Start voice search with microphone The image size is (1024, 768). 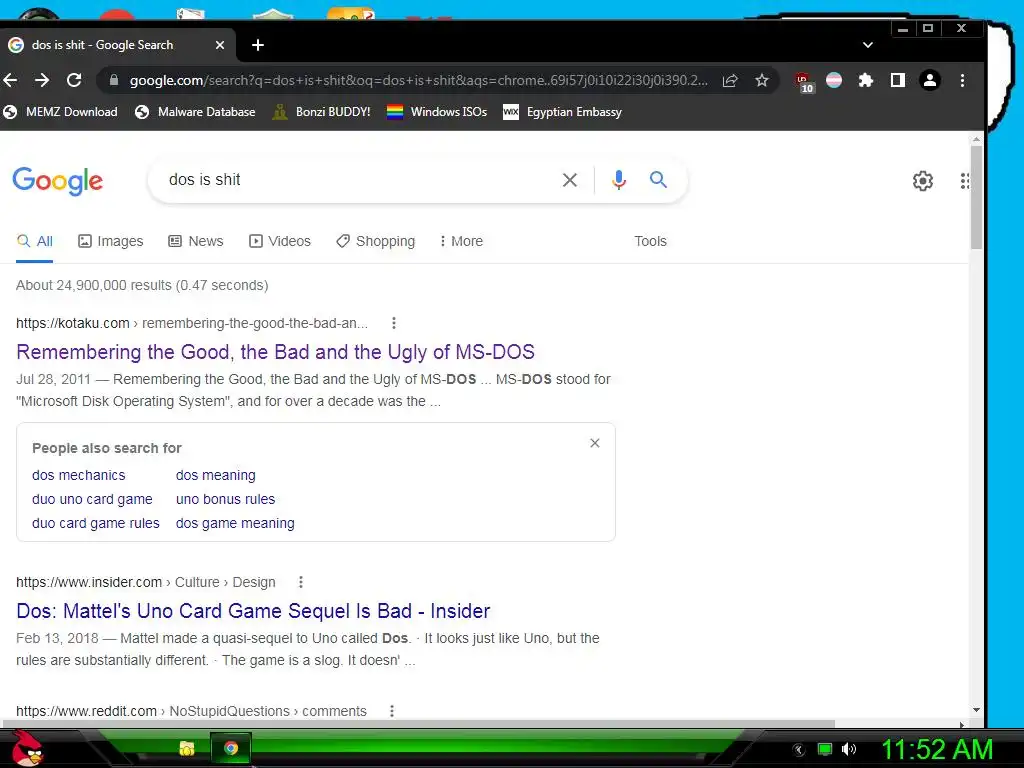click(618, 180)
